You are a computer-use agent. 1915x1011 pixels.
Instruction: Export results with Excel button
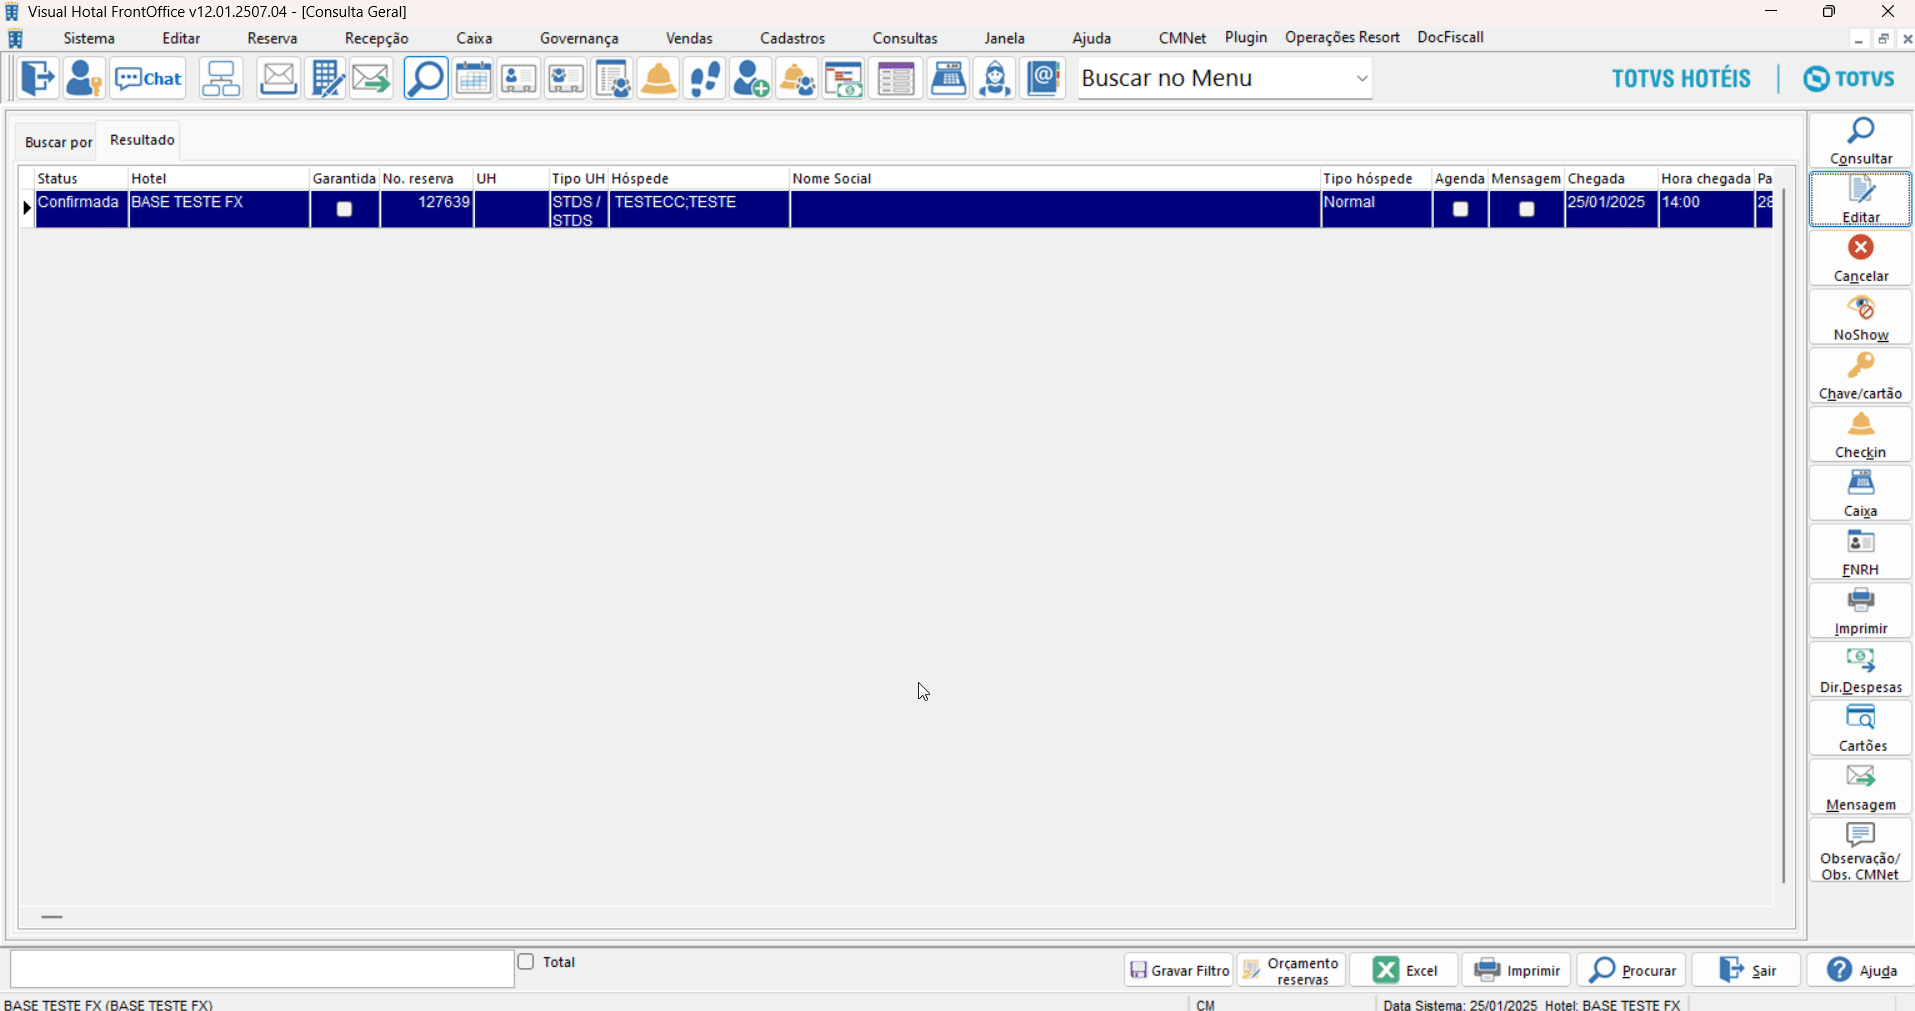[1404, 970]
